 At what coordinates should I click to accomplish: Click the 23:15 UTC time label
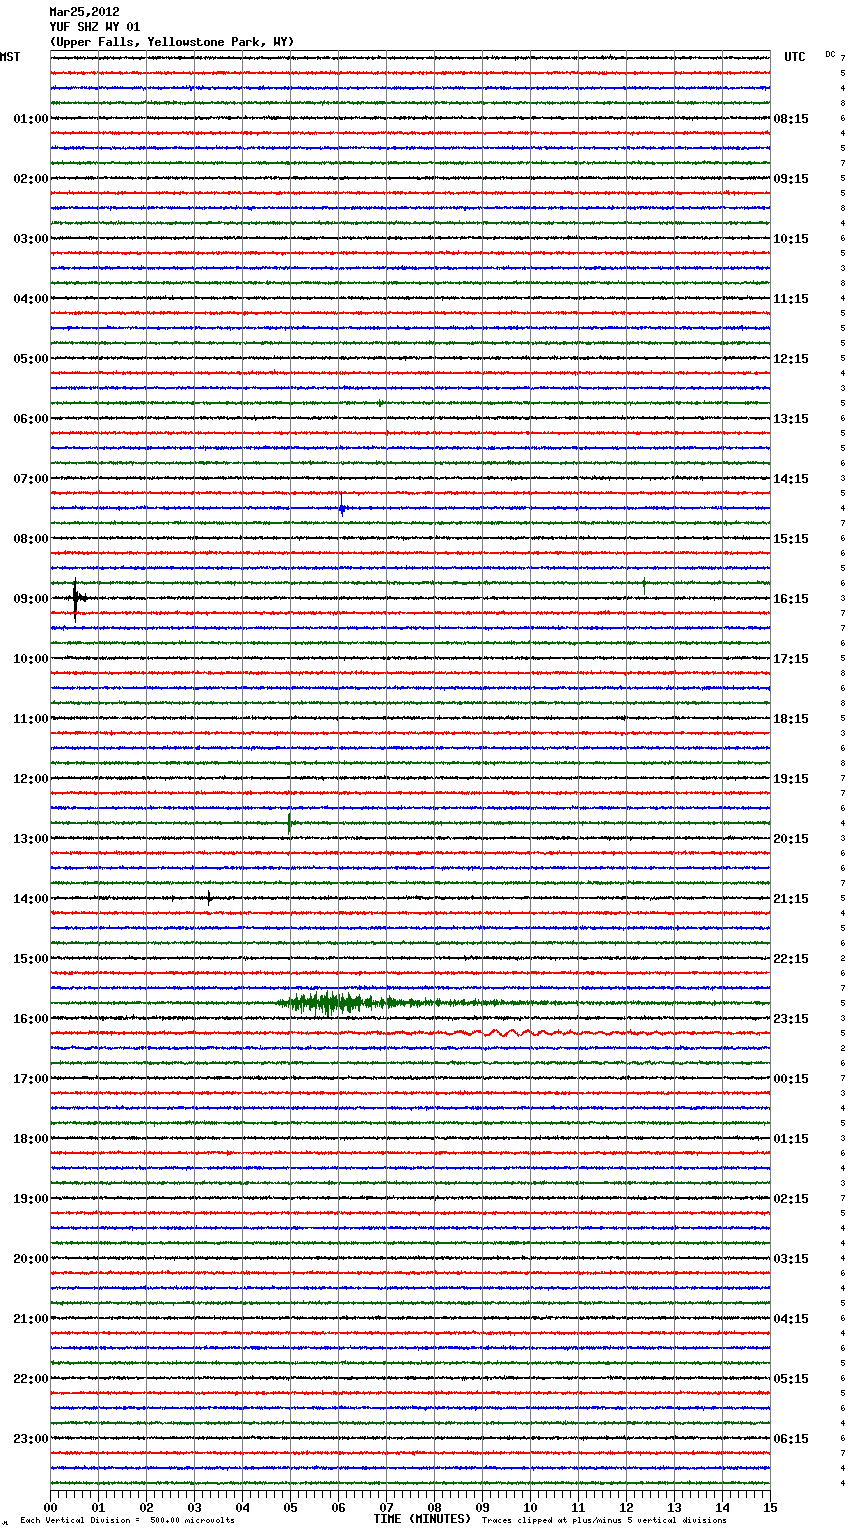[791, 1019]
